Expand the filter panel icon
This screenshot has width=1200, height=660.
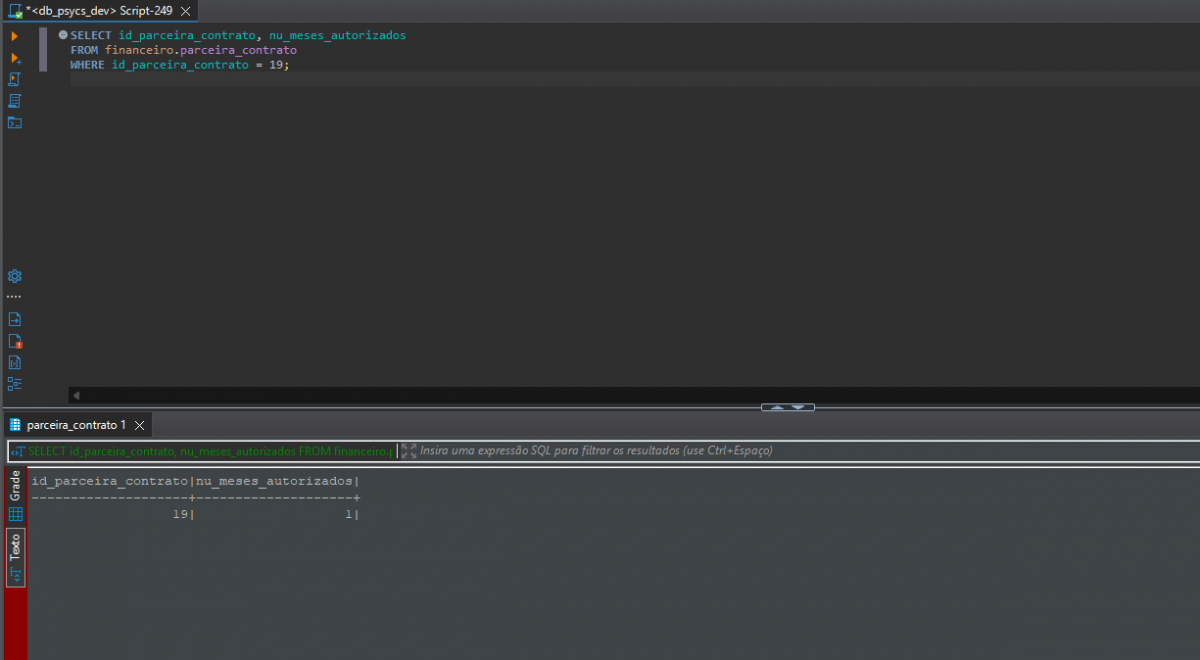click(x=408, y=451)
